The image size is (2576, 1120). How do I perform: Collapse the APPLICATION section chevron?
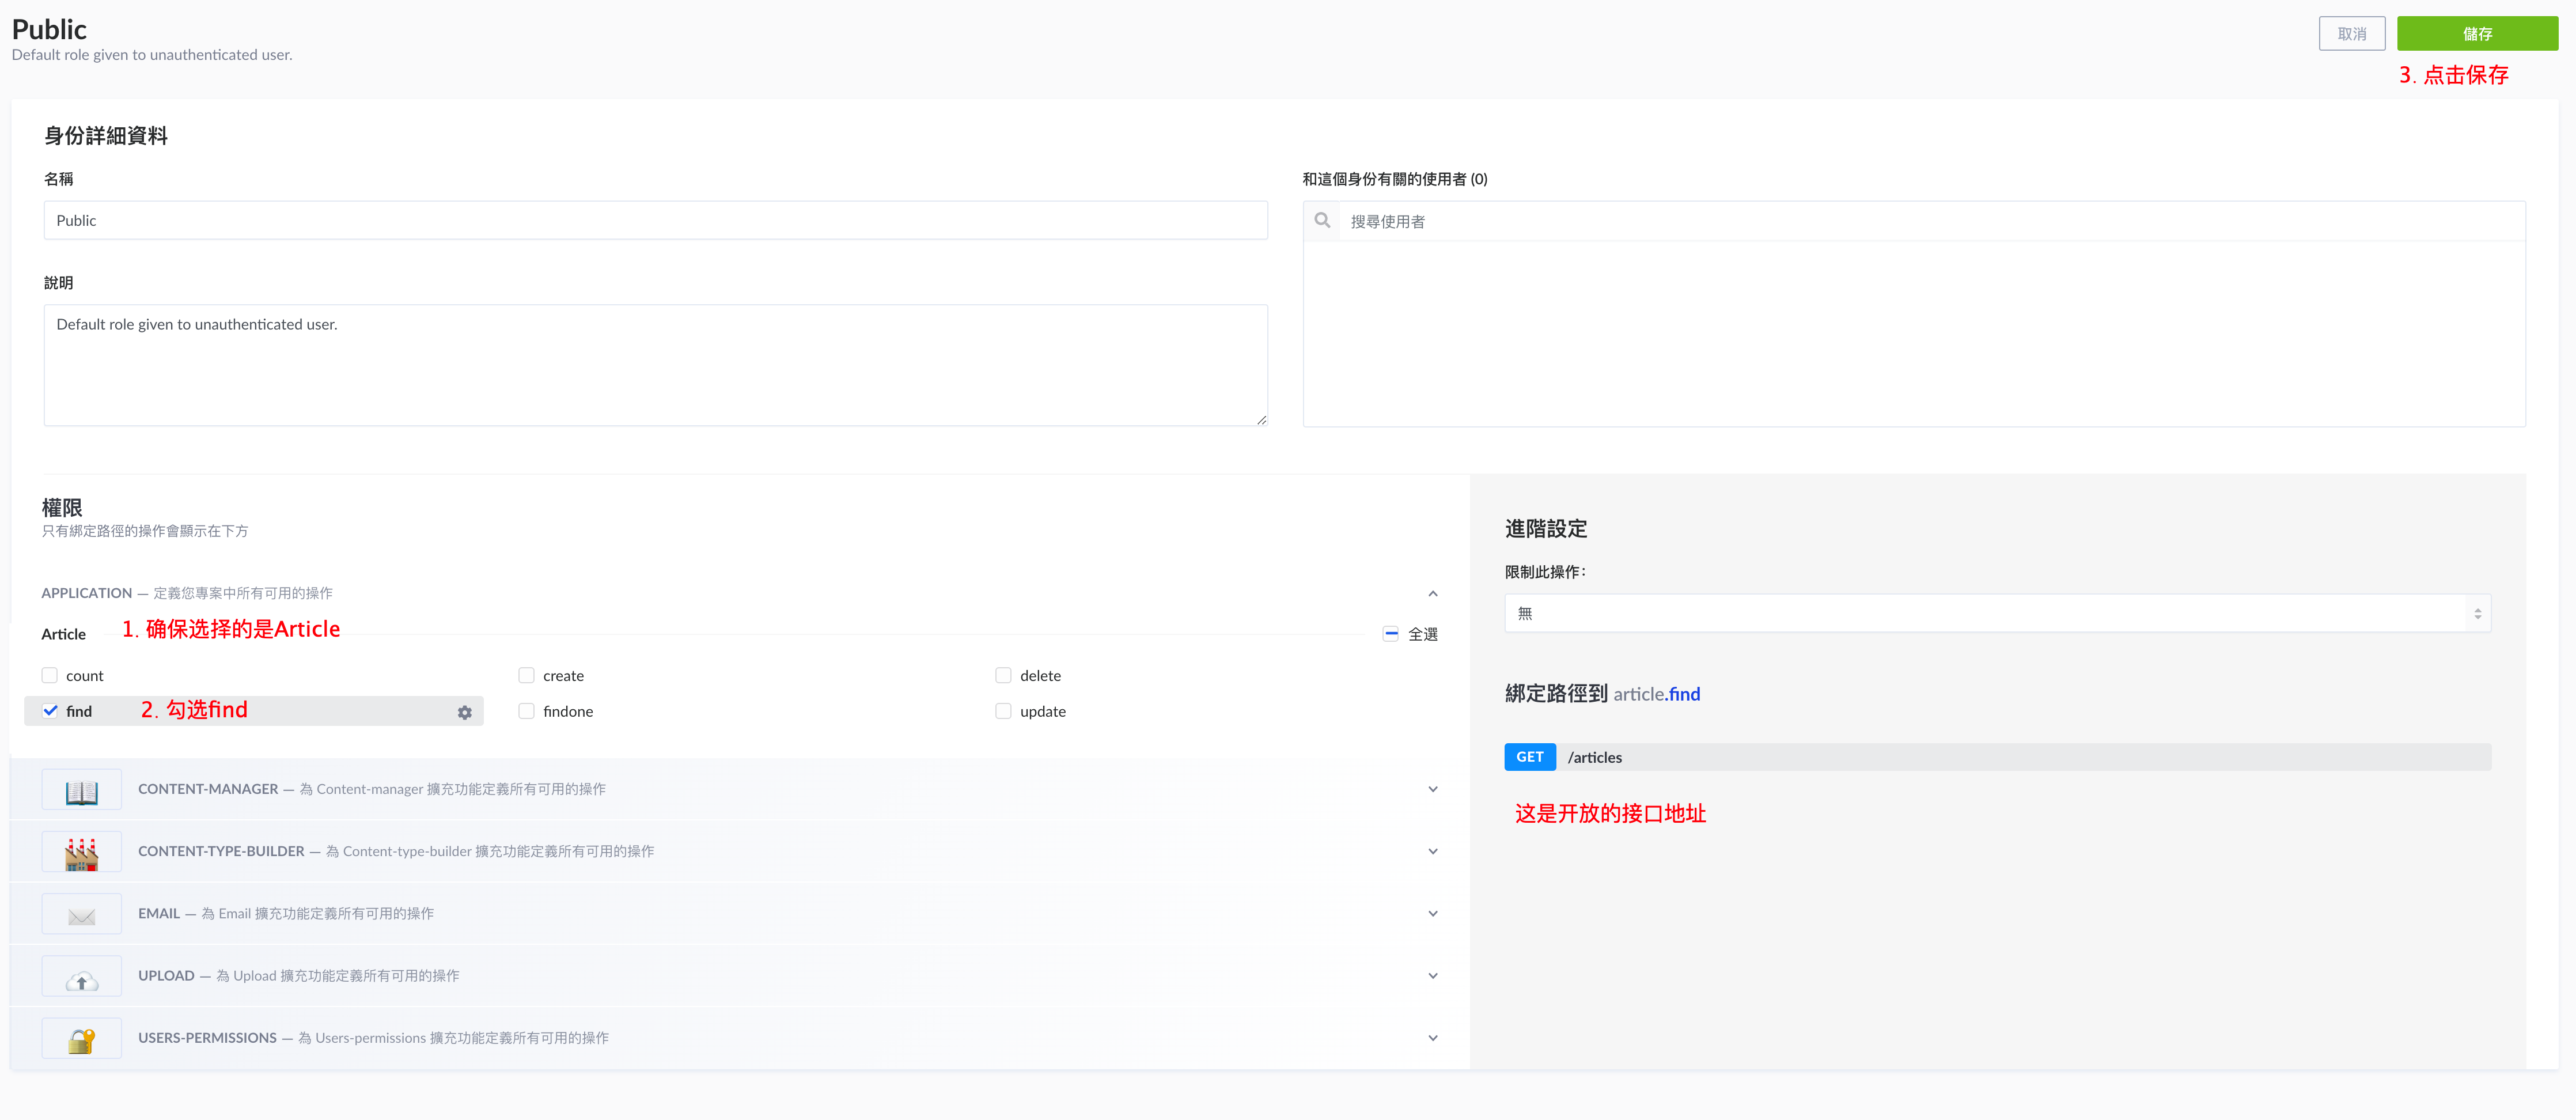tap(1432, 593)
